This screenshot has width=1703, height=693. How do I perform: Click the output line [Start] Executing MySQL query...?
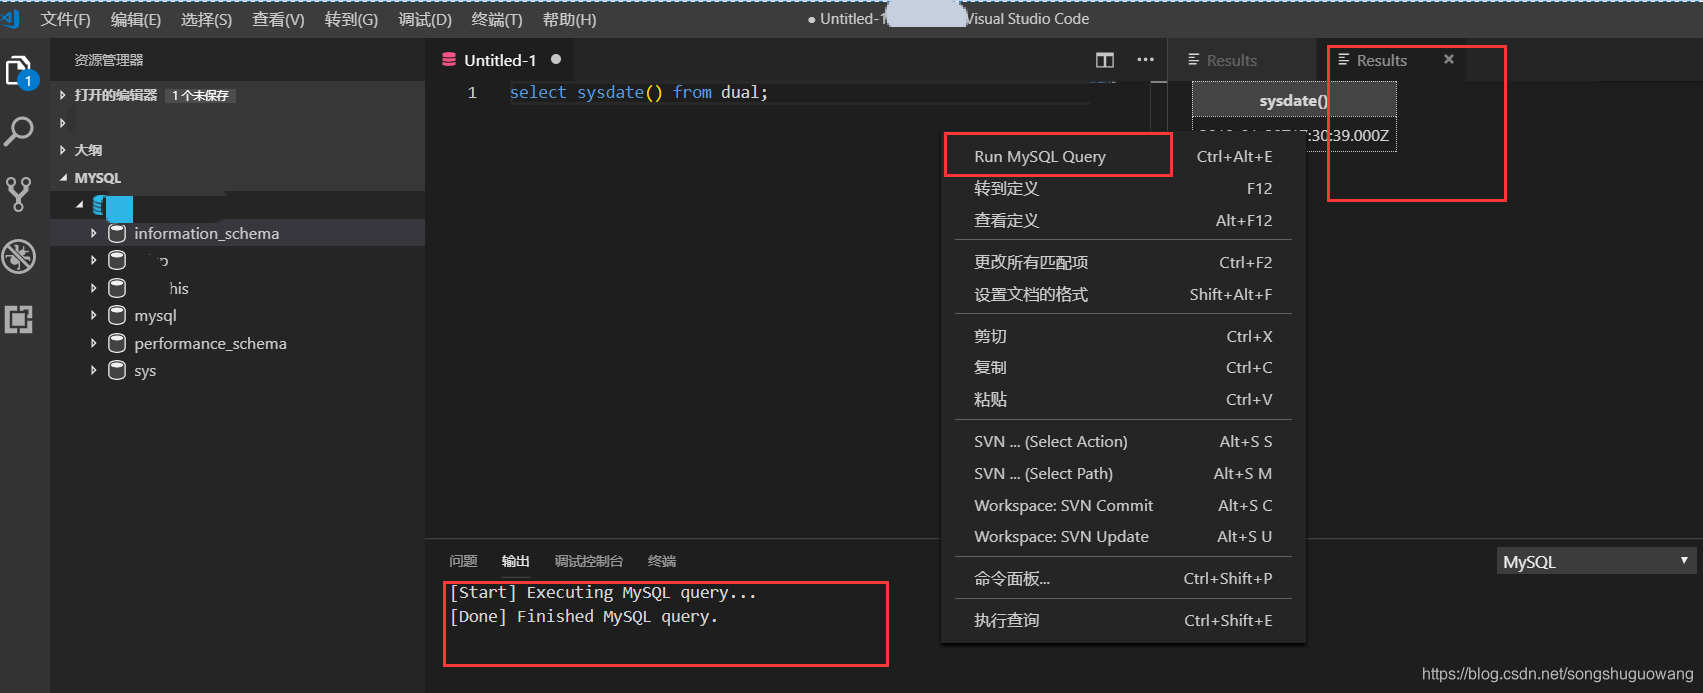[603, 592]
